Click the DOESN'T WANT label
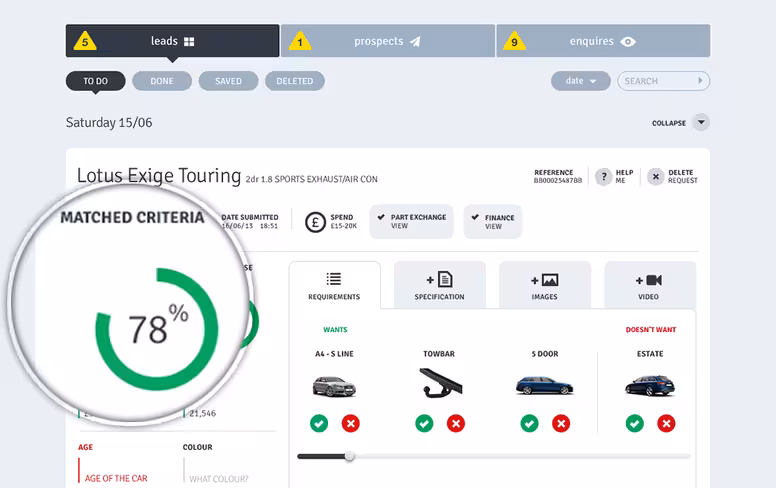Image resolution: width=776 pixels, height=488 pixels. pyautogui.click(x=651, y=330)
